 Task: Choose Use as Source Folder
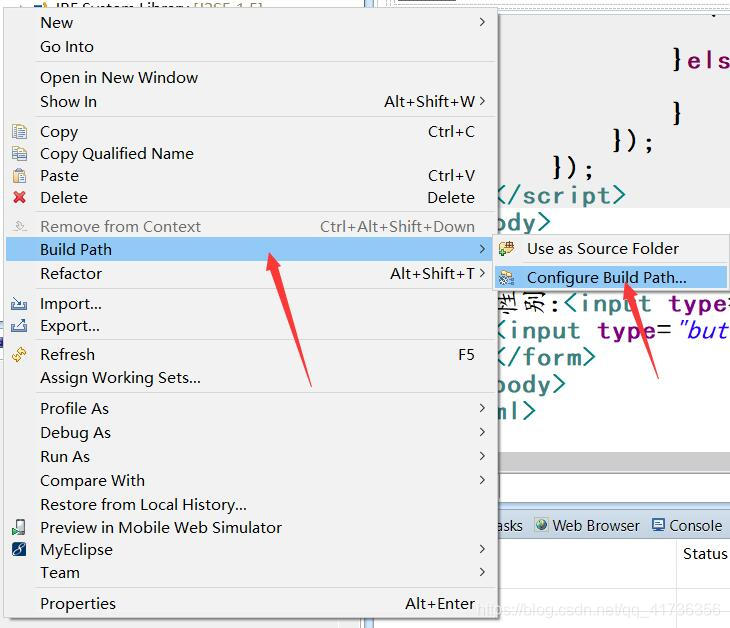[x=610, y=249]
